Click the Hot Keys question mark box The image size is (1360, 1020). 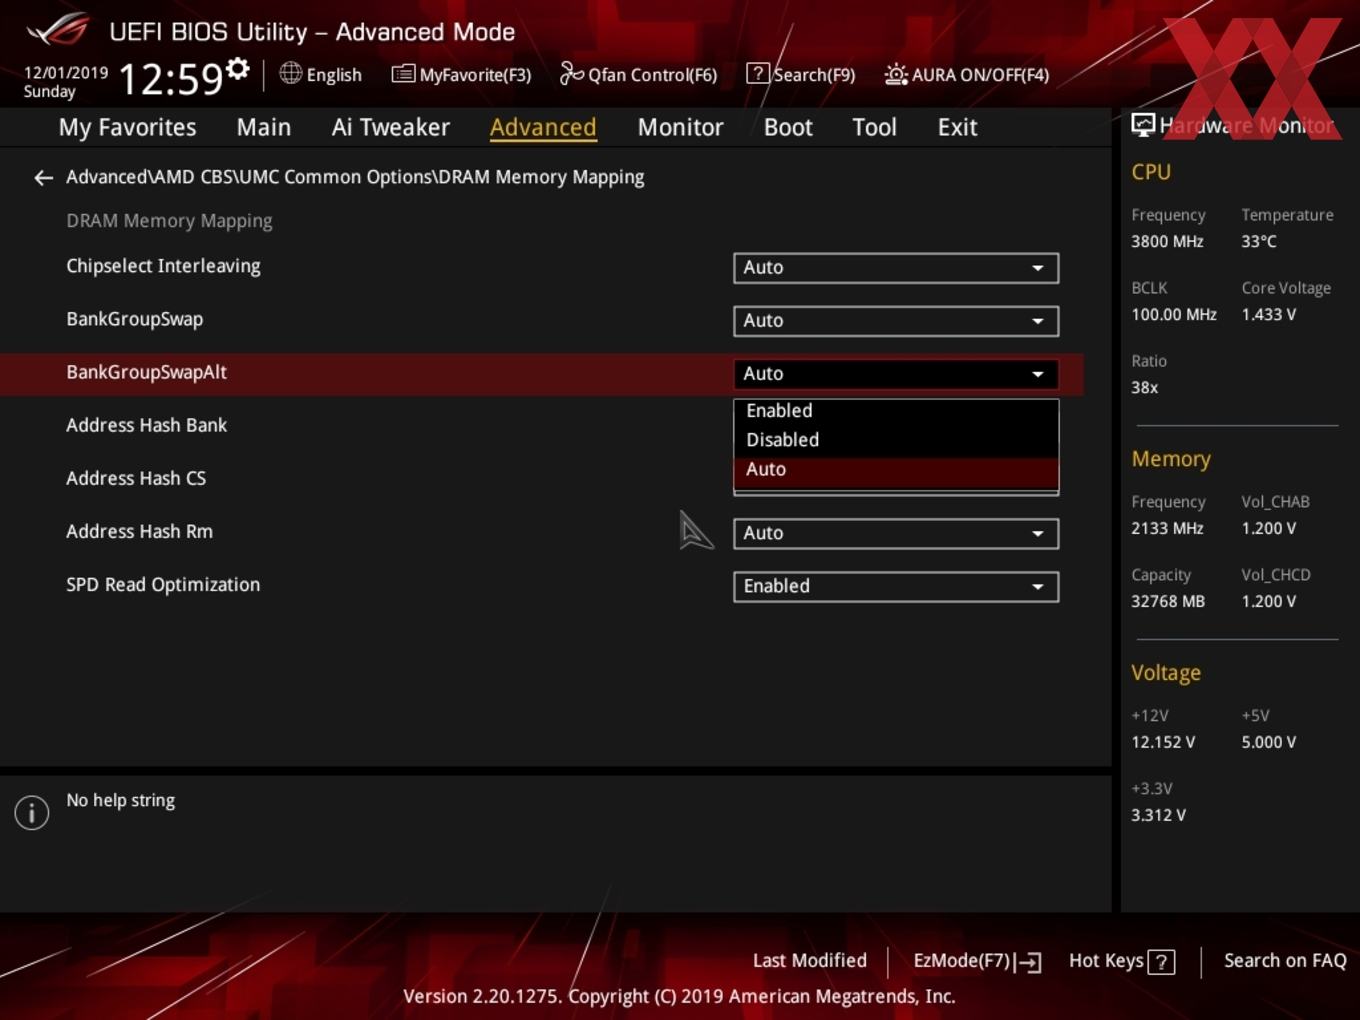pos(1161,962)
